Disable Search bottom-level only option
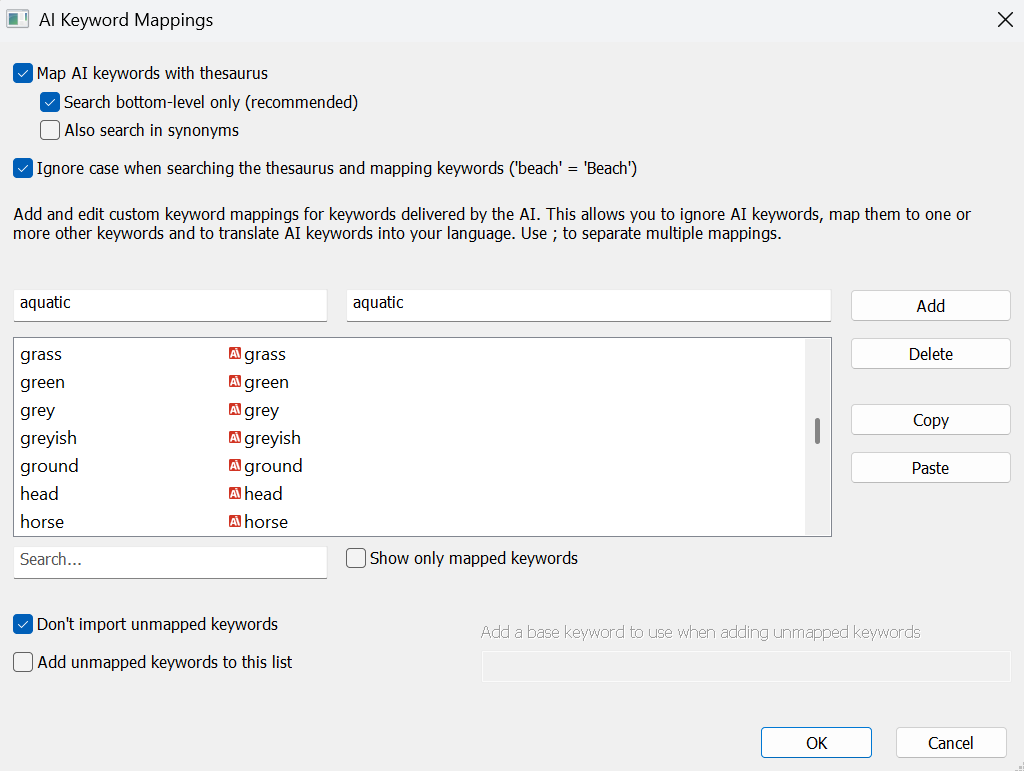 click(x=50, y=102)
